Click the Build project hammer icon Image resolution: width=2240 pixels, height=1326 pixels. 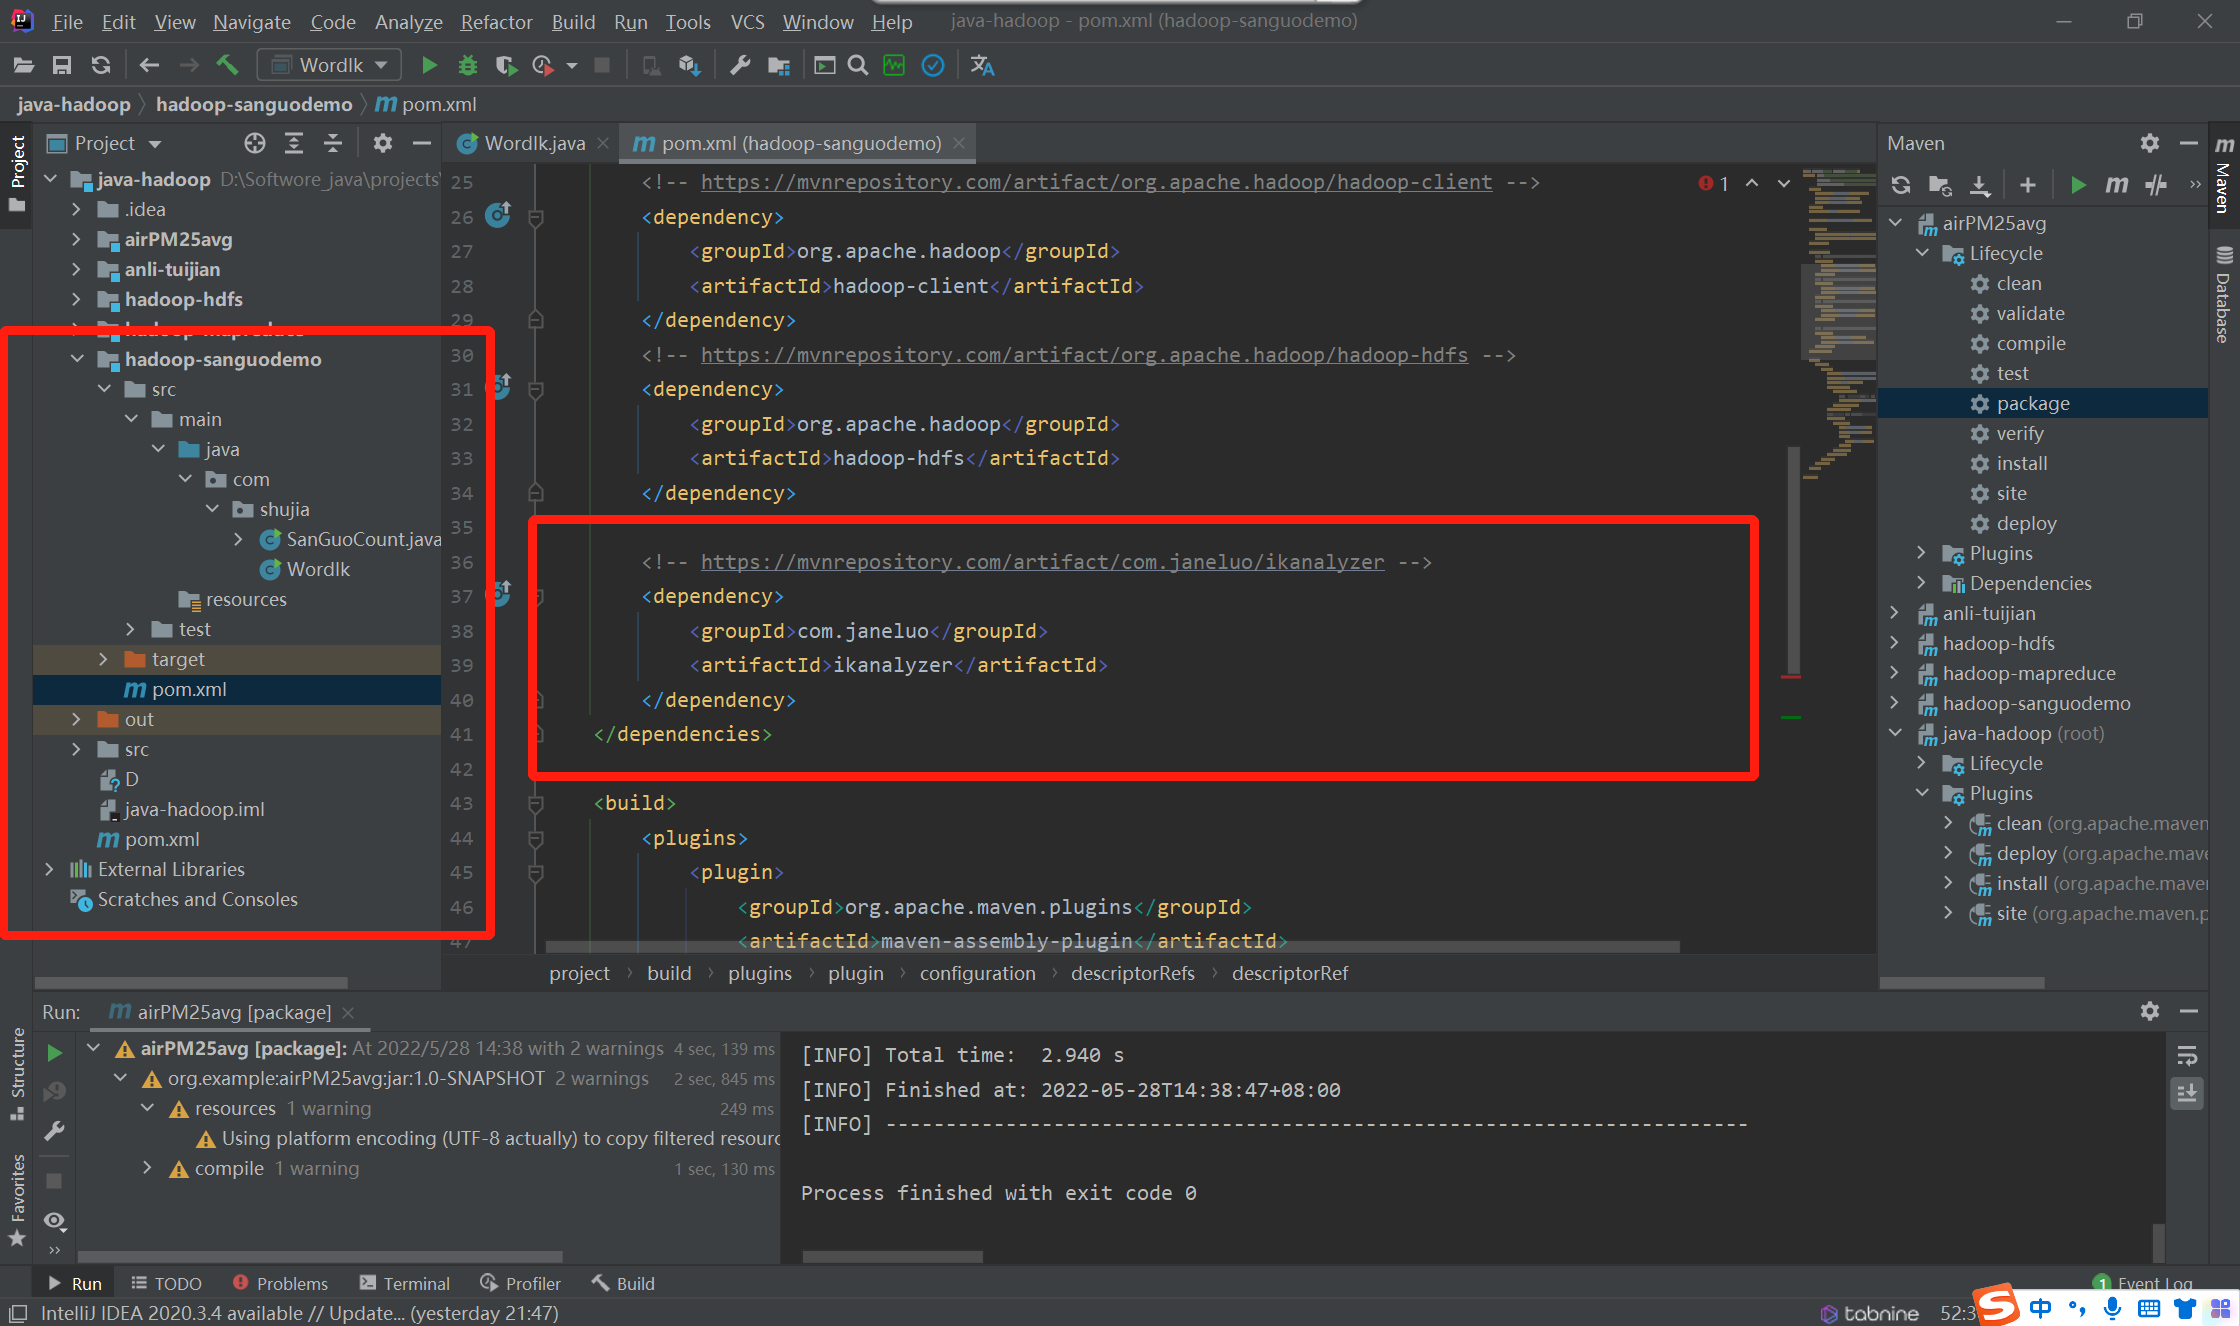(x=228, y=66)
